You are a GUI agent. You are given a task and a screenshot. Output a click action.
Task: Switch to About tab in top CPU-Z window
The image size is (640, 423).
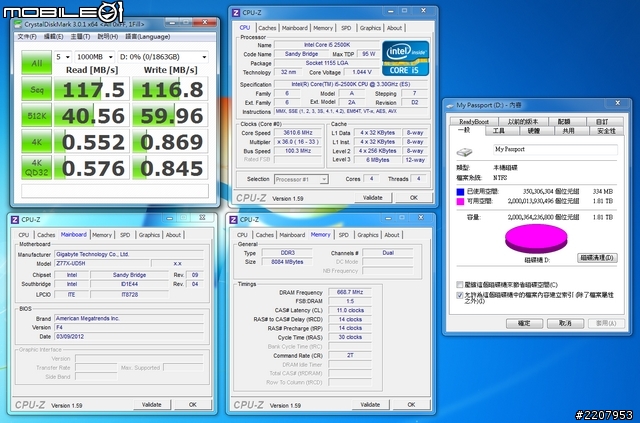coord(394,28)
